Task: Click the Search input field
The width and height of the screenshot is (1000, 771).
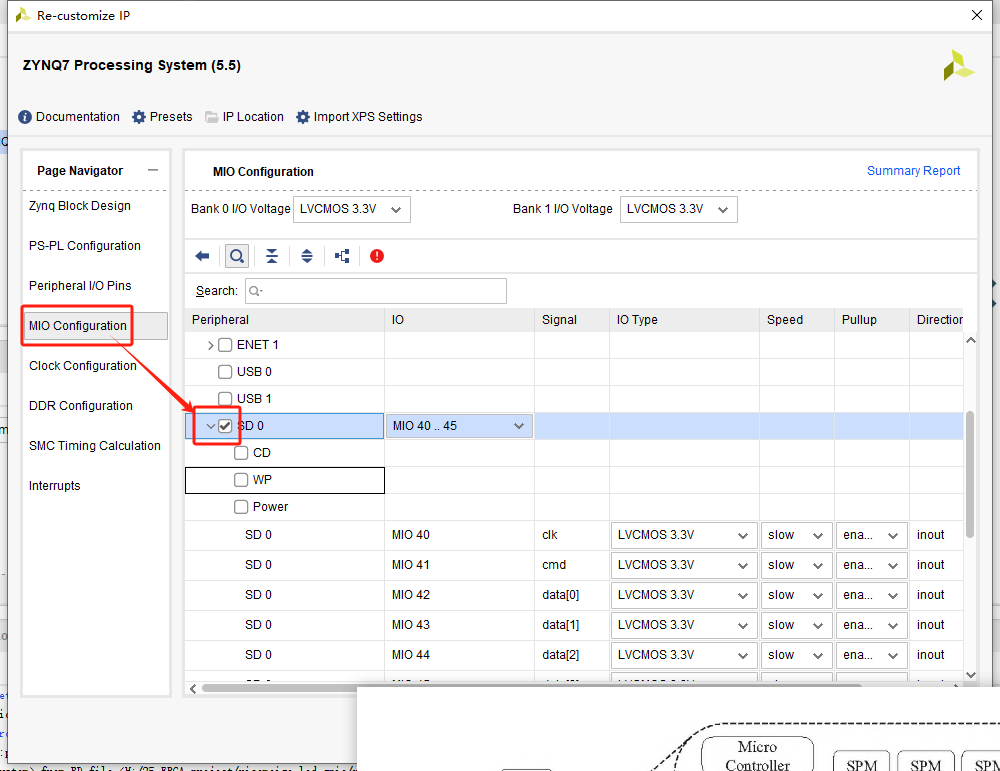Action: click(x=376, y=291)
